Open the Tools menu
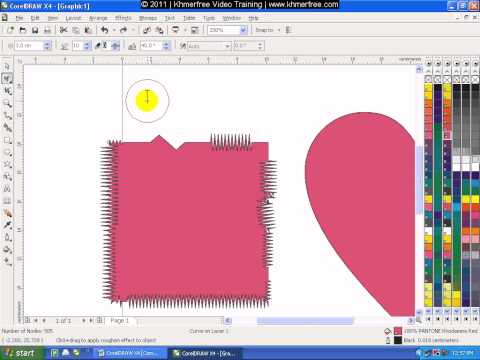Viewport: 480px width, 360px height. click(x=209, y=18)
